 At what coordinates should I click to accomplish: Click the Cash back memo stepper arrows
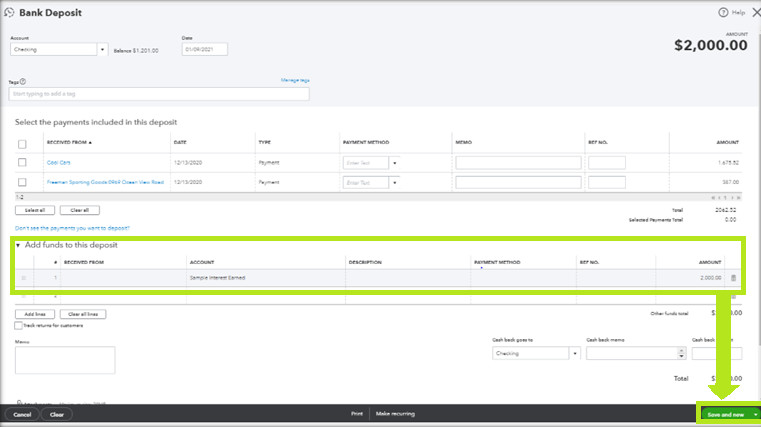pos(681,353)
